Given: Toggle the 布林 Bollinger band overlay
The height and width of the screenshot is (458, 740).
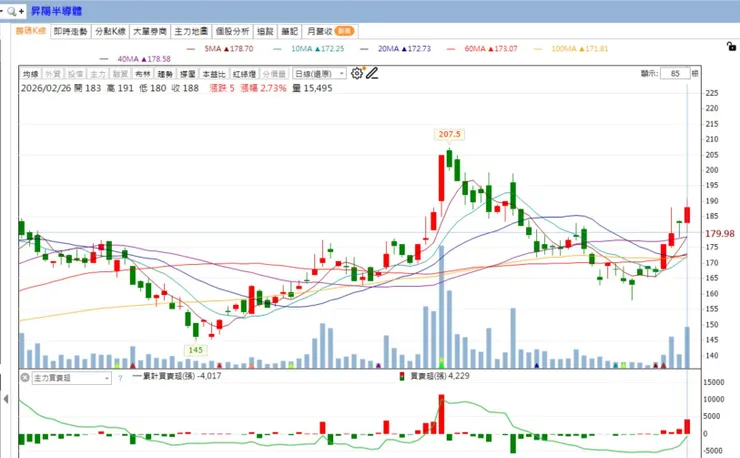Looking at the screenshot, I should pos(143,74).
